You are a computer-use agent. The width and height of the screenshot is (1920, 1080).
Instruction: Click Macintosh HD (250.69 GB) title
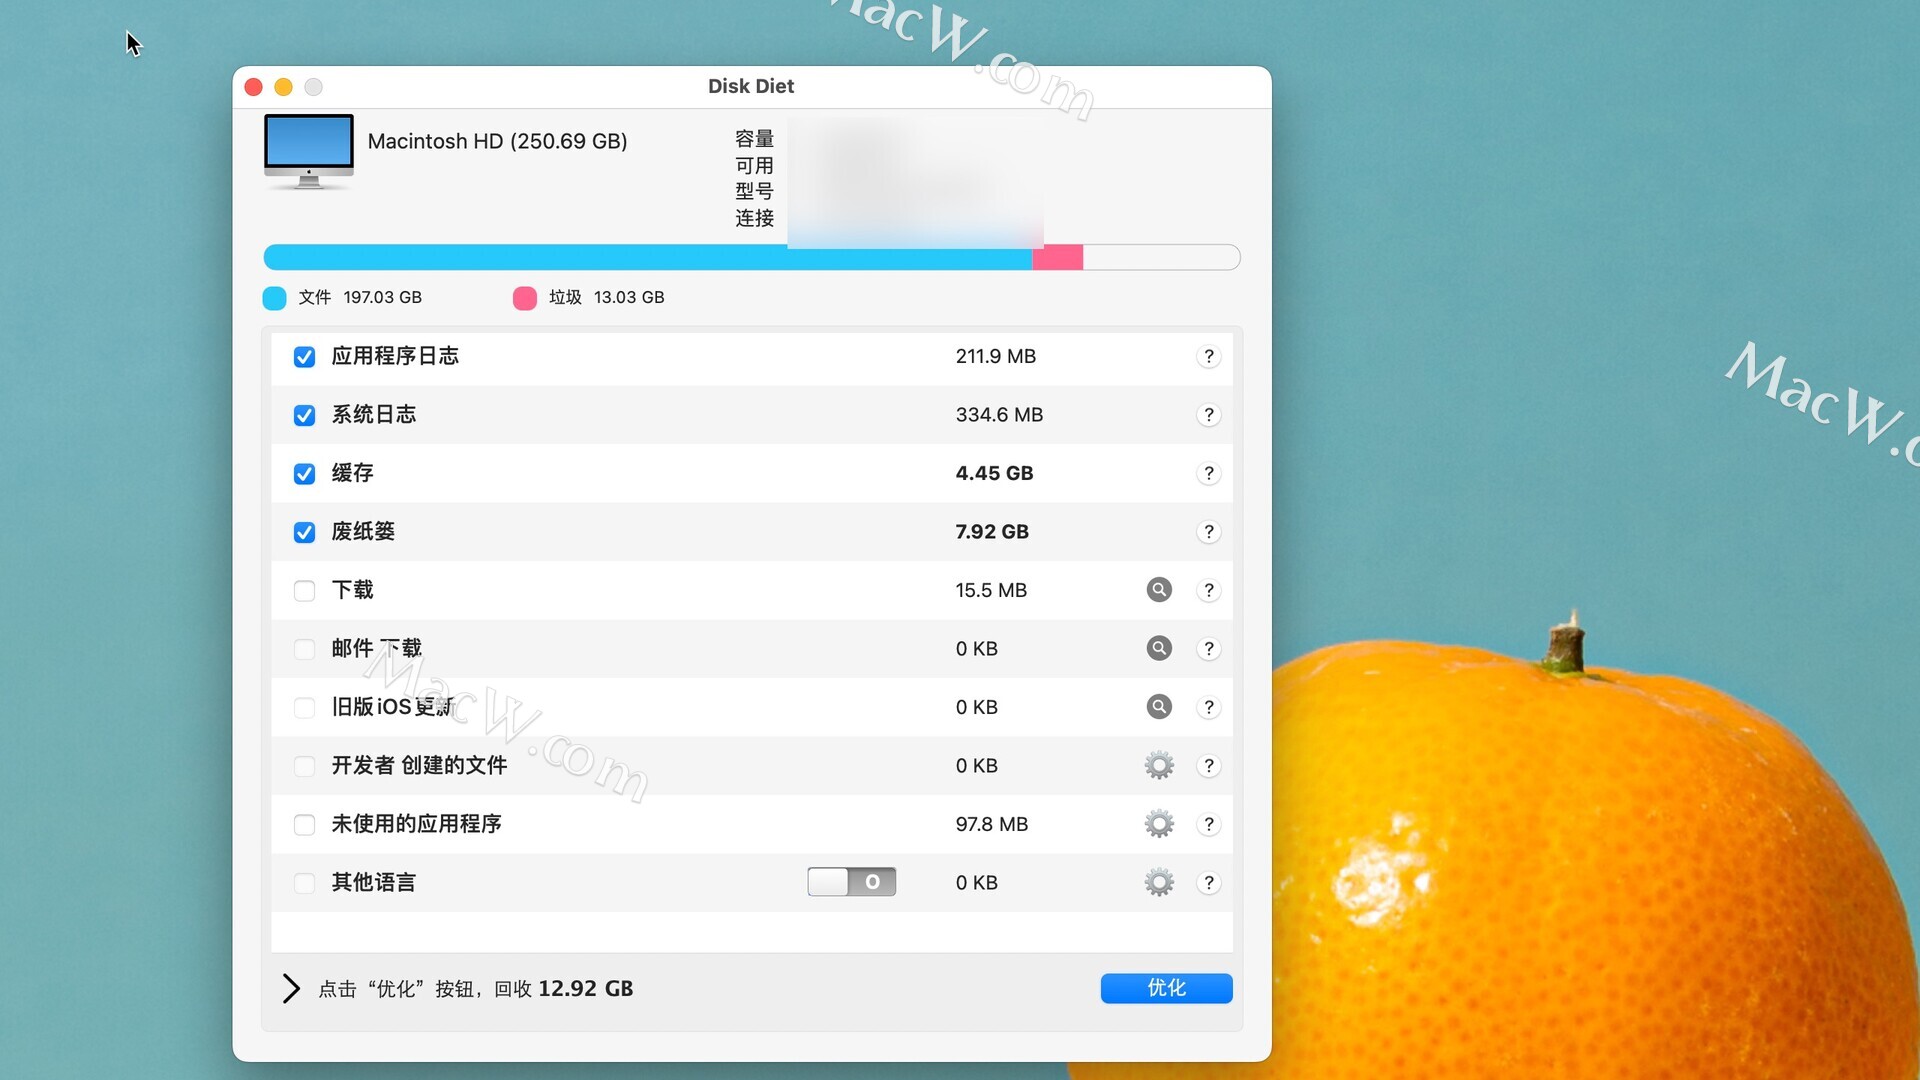point(497,141)
